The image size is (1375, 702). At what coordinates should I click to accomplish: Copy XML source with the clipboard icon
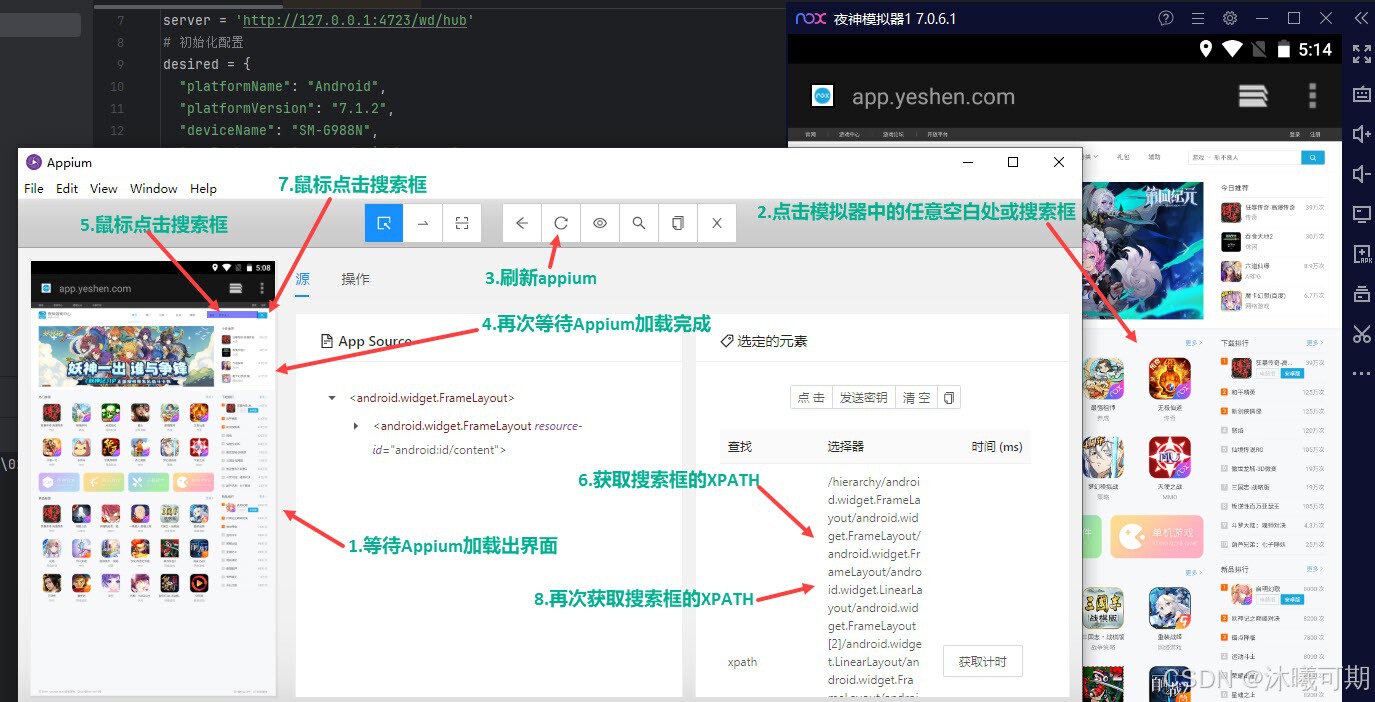[x=678, y=223]
